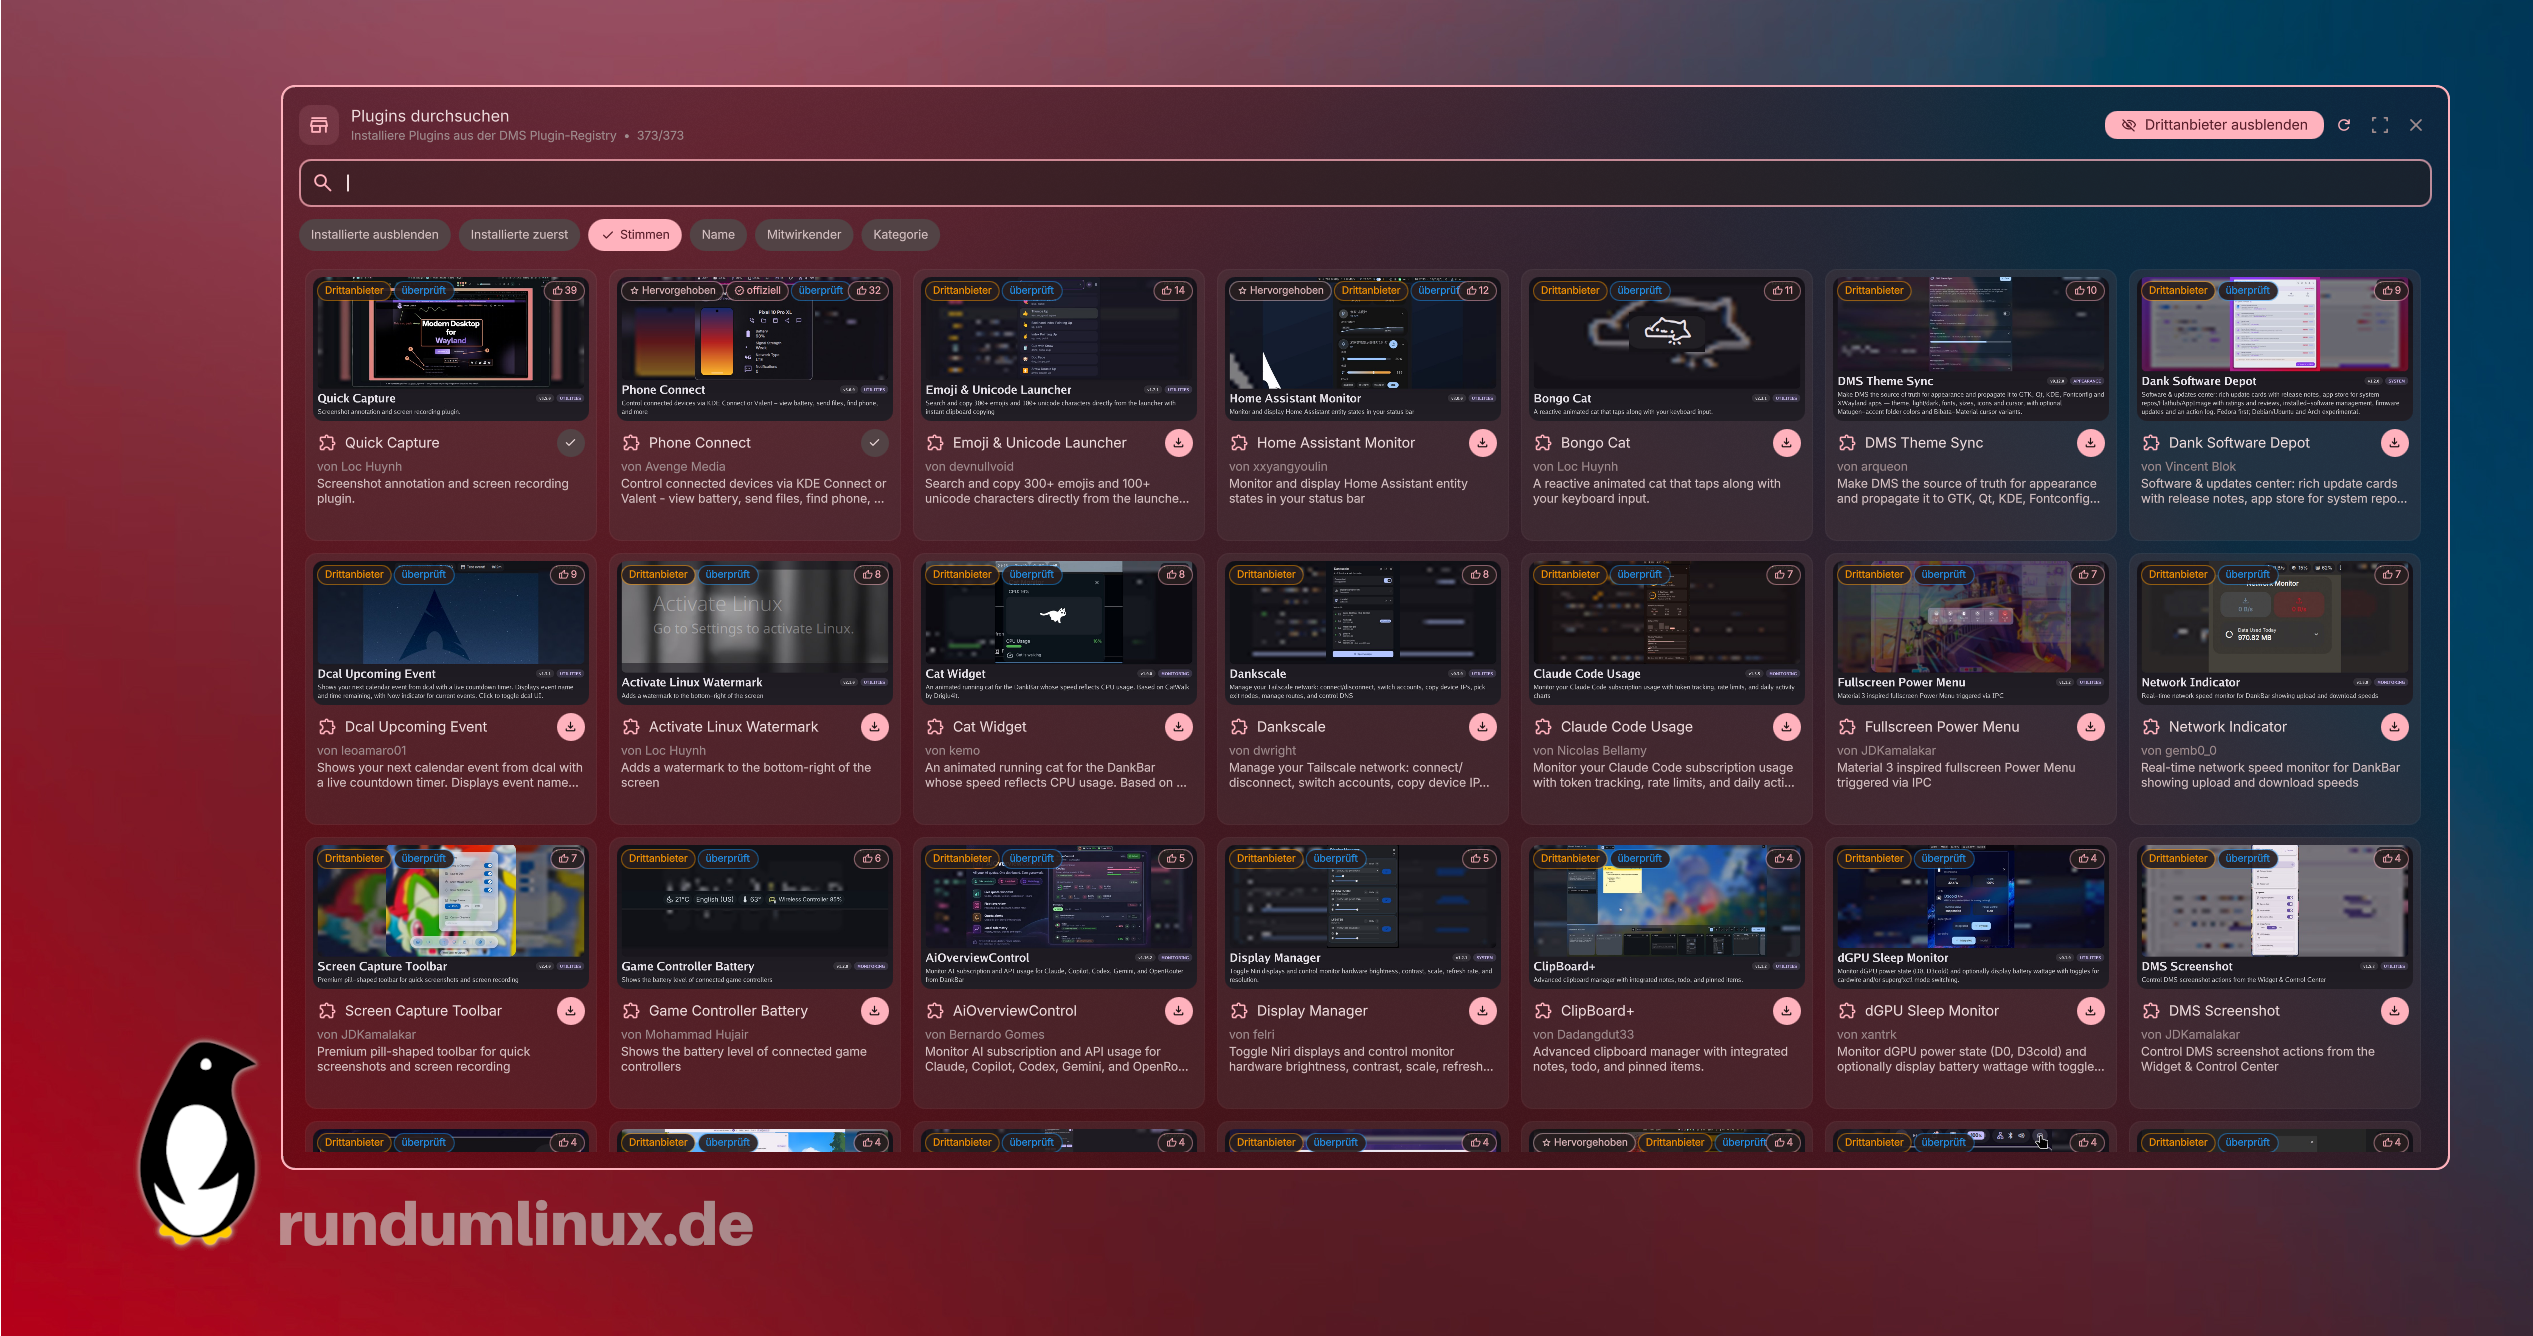Click the 32 votes badge on Phone Connect
This screenshot has height=1336, width=2533.
coord(870,291)
